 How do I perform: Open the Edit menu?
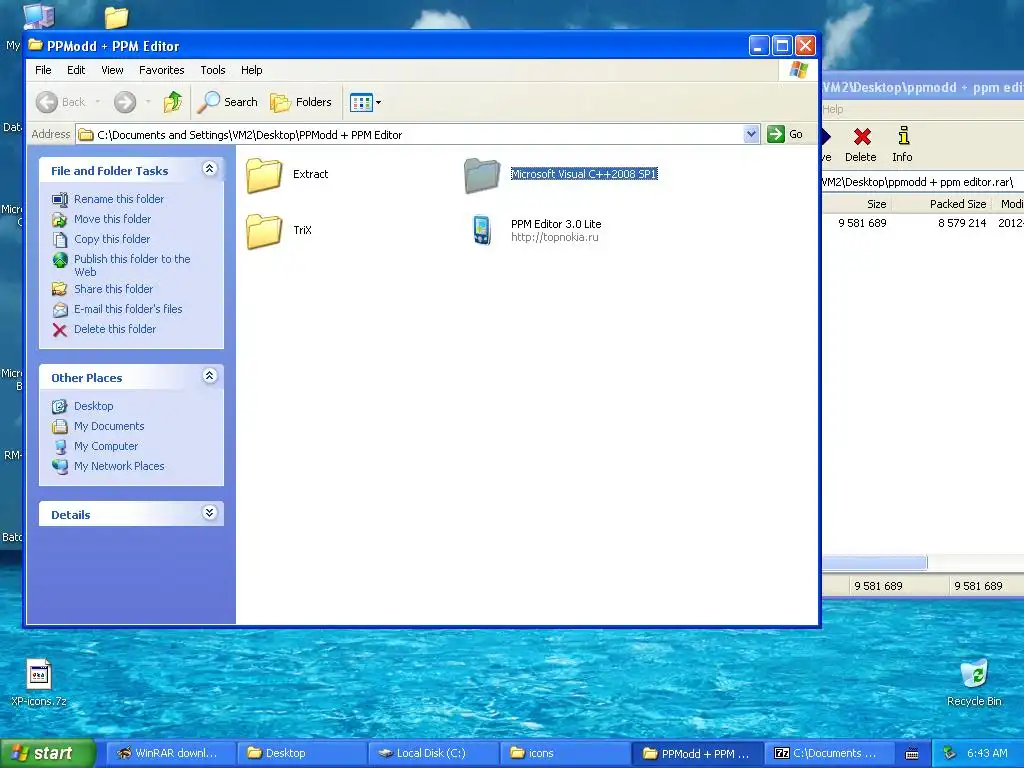76,70
